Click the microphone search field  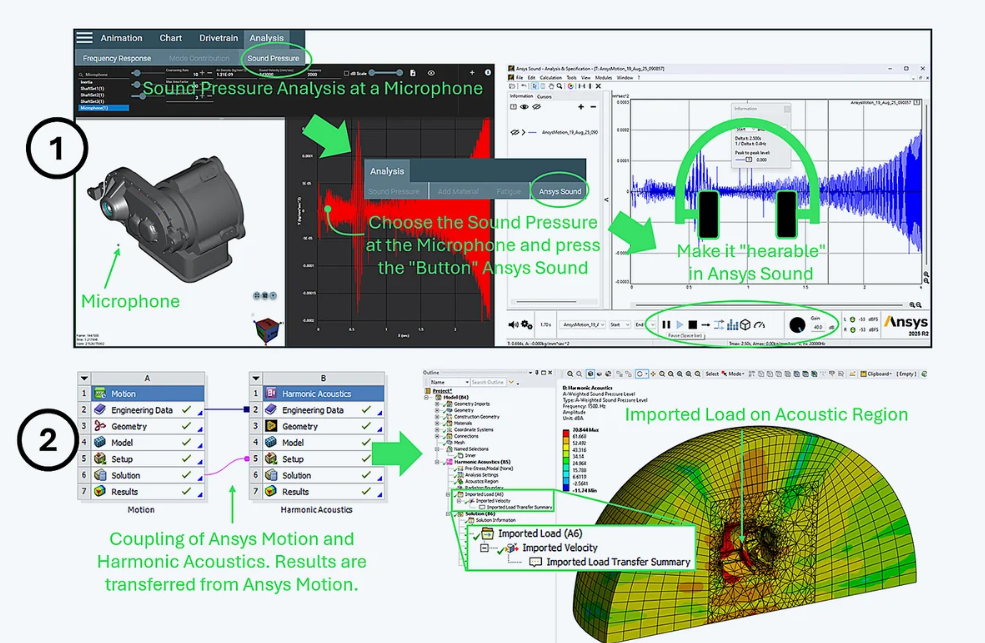click(x=104, y=74)
